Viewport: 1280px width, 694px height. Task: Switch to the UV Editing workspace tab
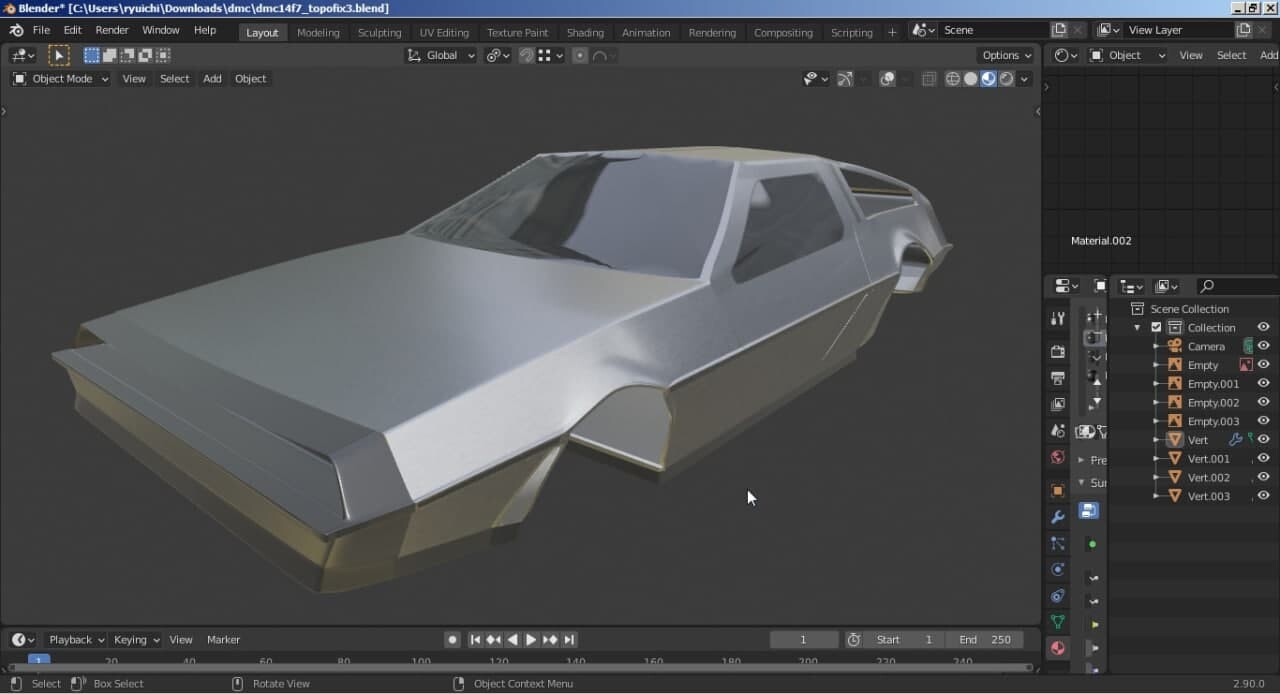coord(444,32)
